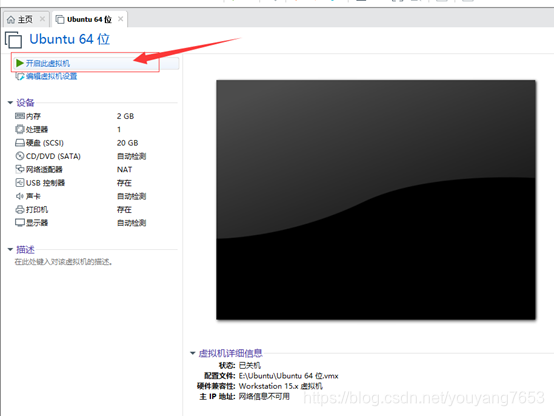Click into the 在此处键入对该虚拟机的描述 field
This screenshot has width=554, height=416.
[63, 262]
